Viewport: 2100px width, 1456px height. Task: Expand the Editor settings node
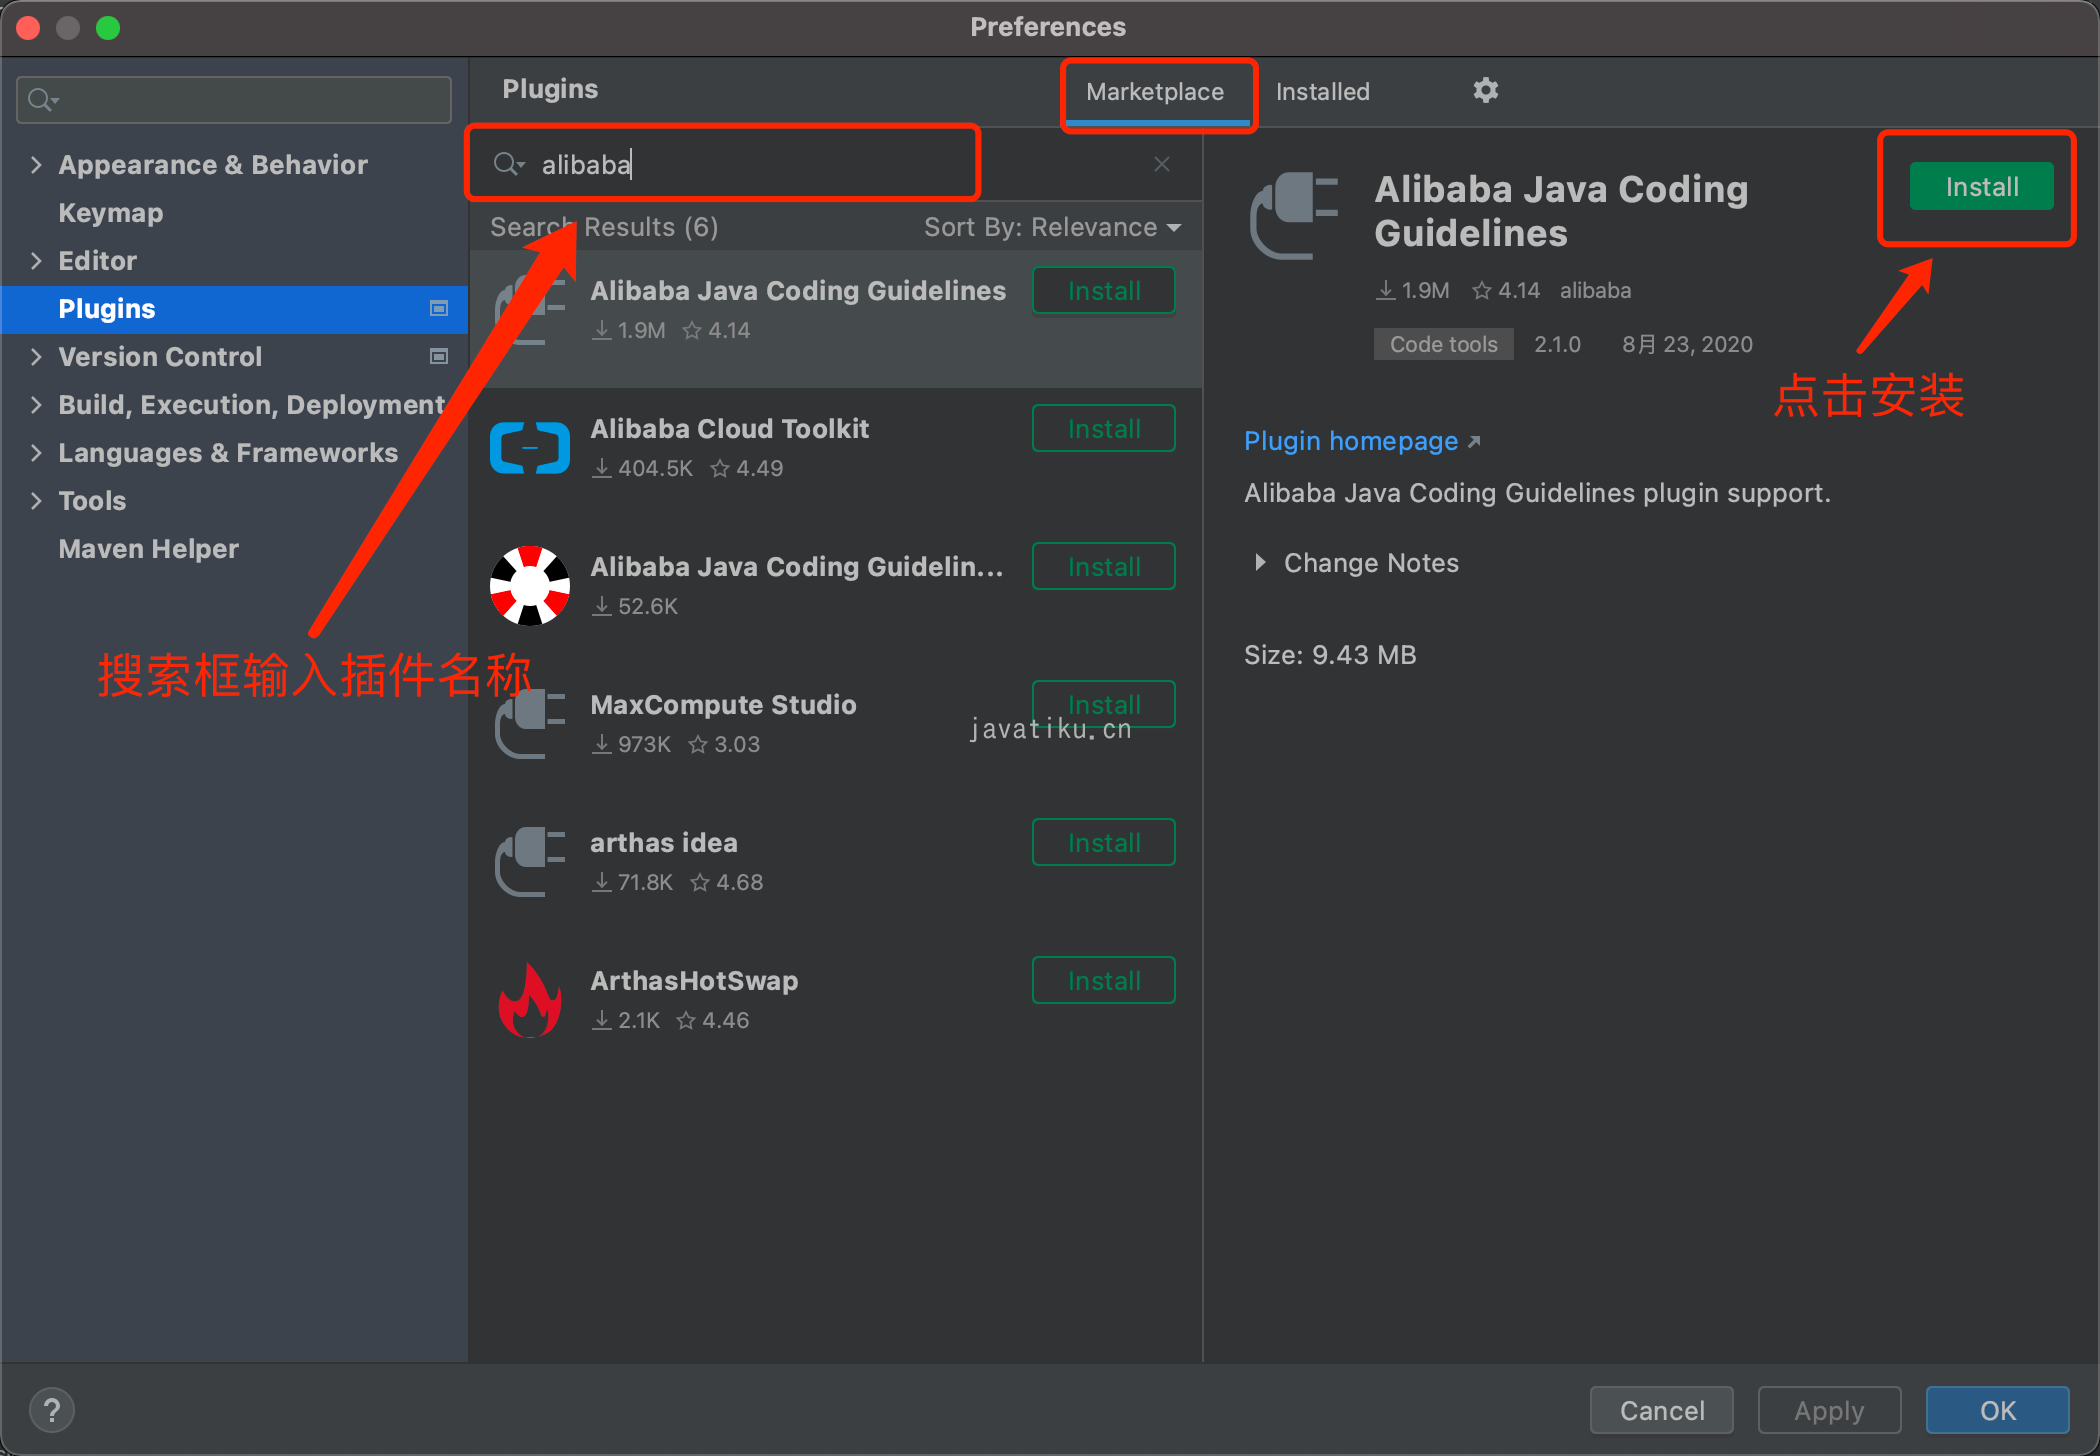coord(36,260)
